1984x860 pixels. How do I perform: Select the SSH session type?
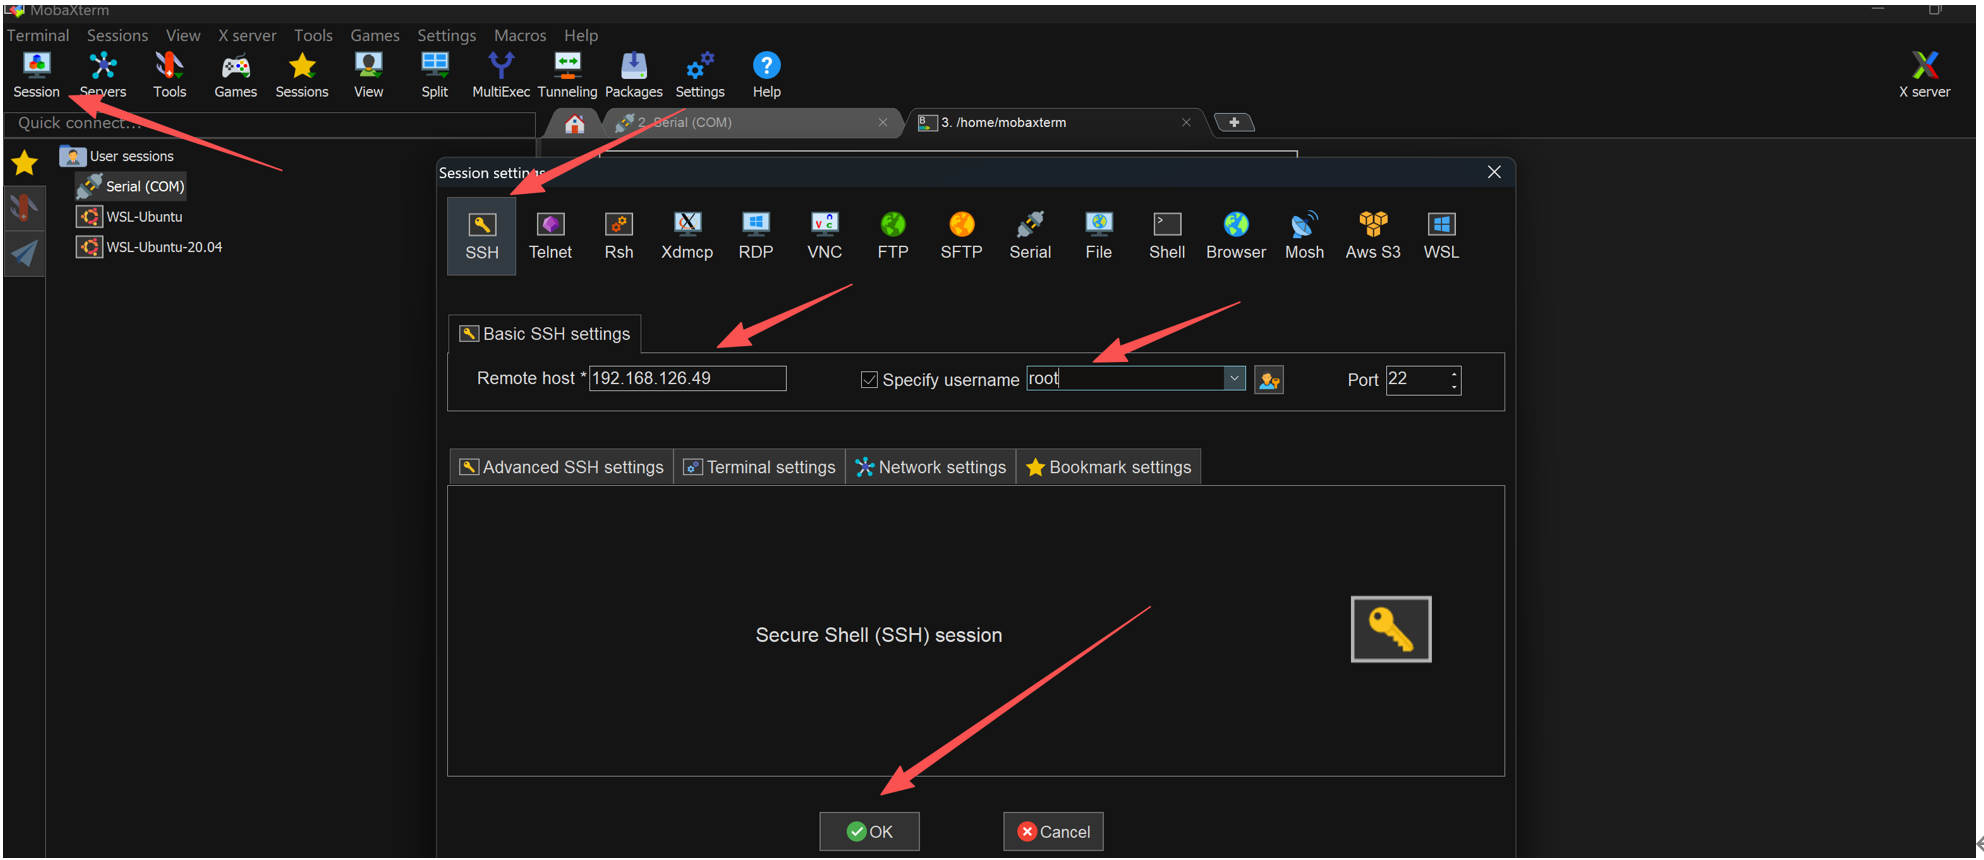[x=482, y=236]
